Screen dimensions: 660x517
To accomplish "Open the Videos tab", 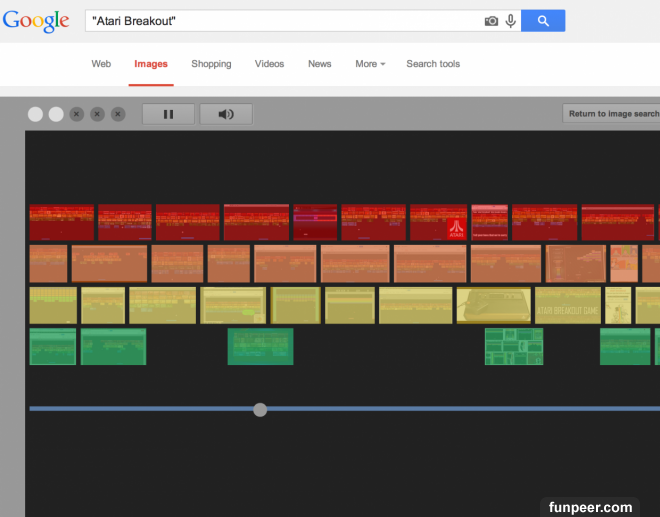I will coord(269,64).
